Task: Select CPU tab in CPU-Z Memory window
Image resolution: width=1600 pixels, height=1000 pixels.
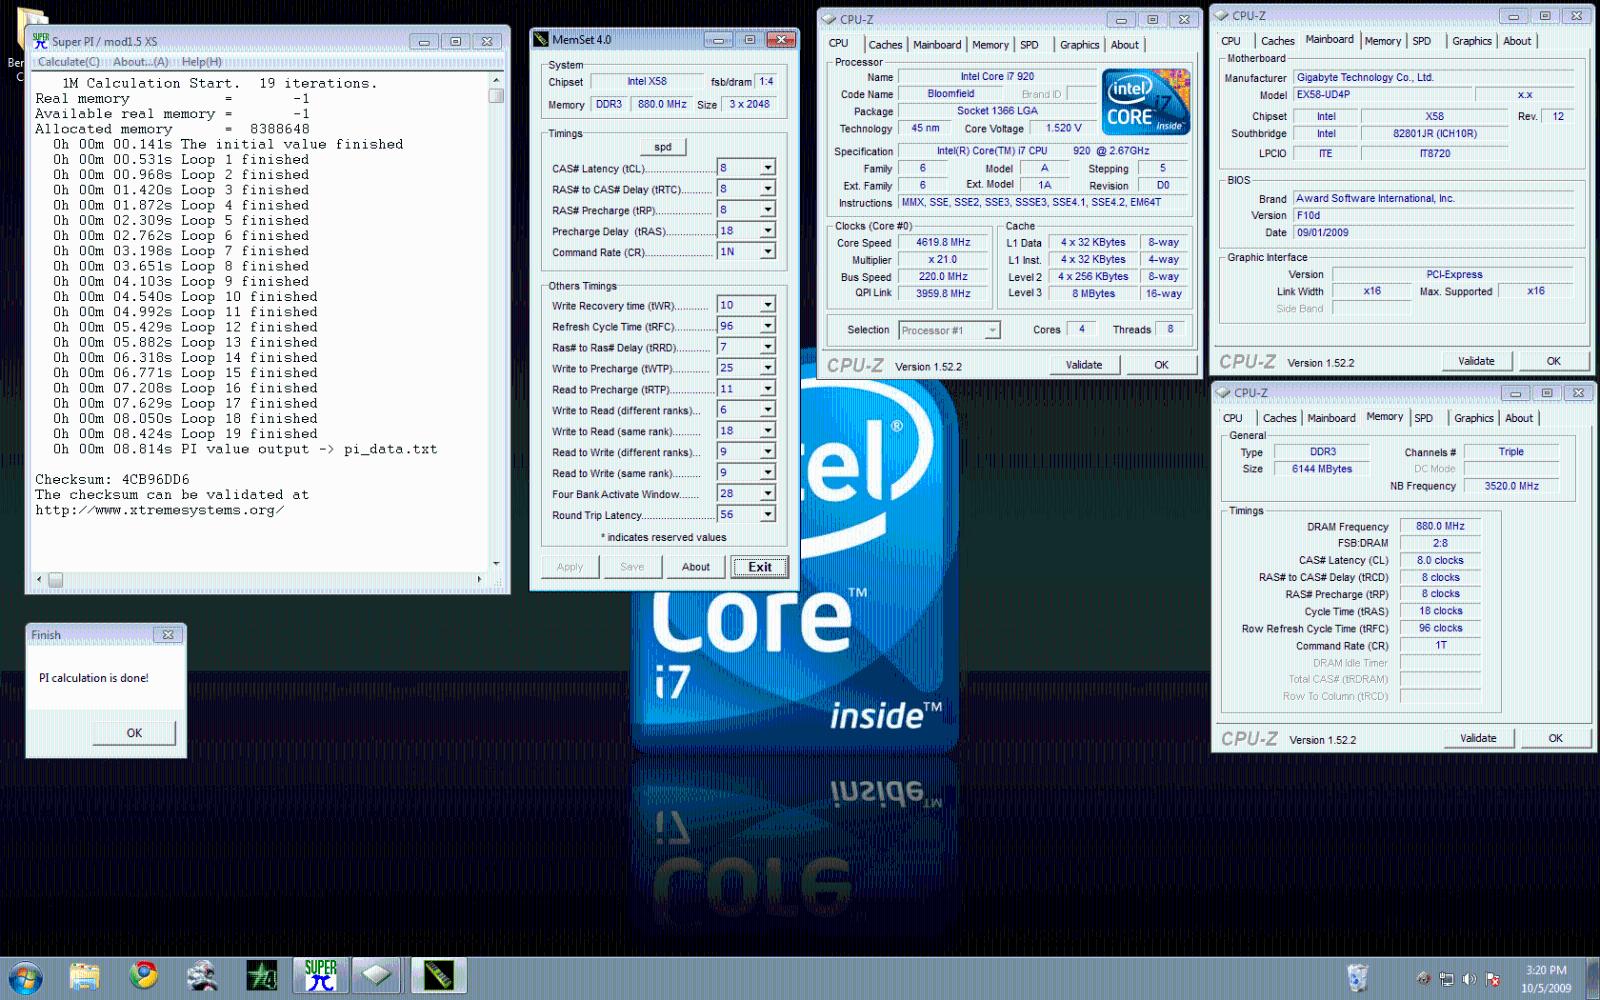Action: [x=1232, y=418]
